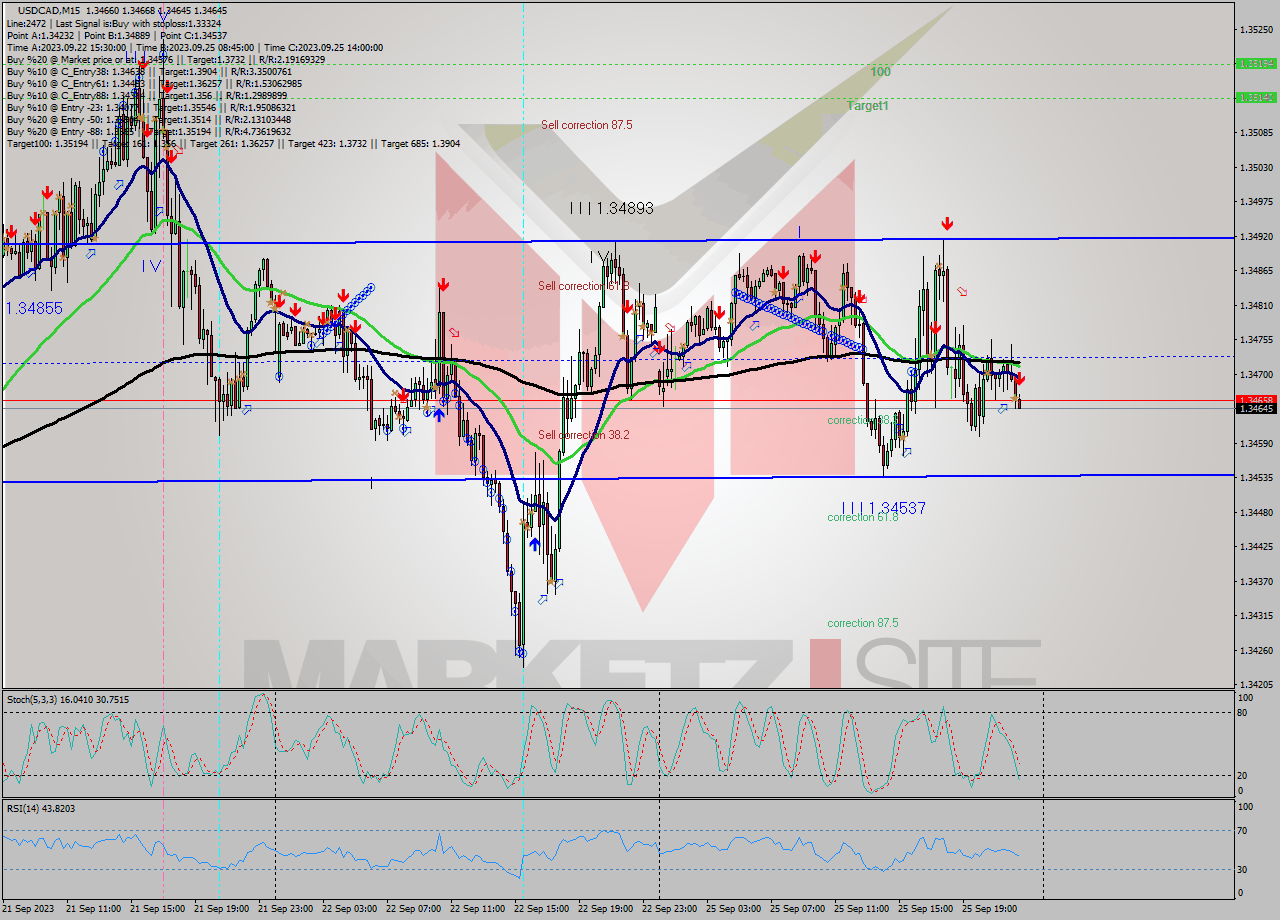The image size is (1280, 920).
Task: Click the large blue up-arrow near 22 Sep 15:00
Action: click(x=535, y=544)
